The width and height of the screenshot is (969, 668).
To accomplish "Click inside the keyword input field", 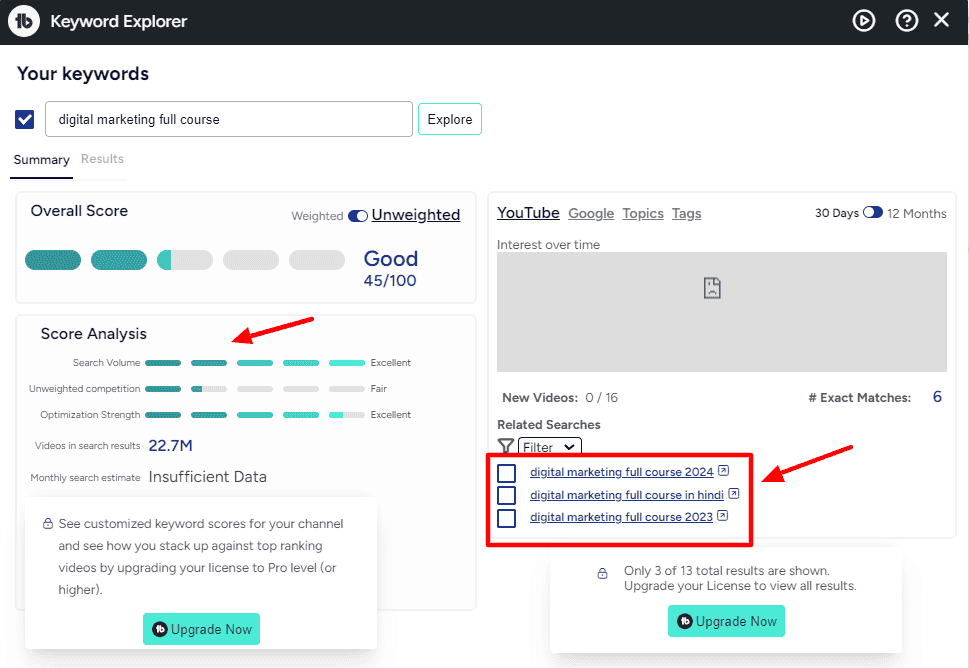I will click(228, 119).
